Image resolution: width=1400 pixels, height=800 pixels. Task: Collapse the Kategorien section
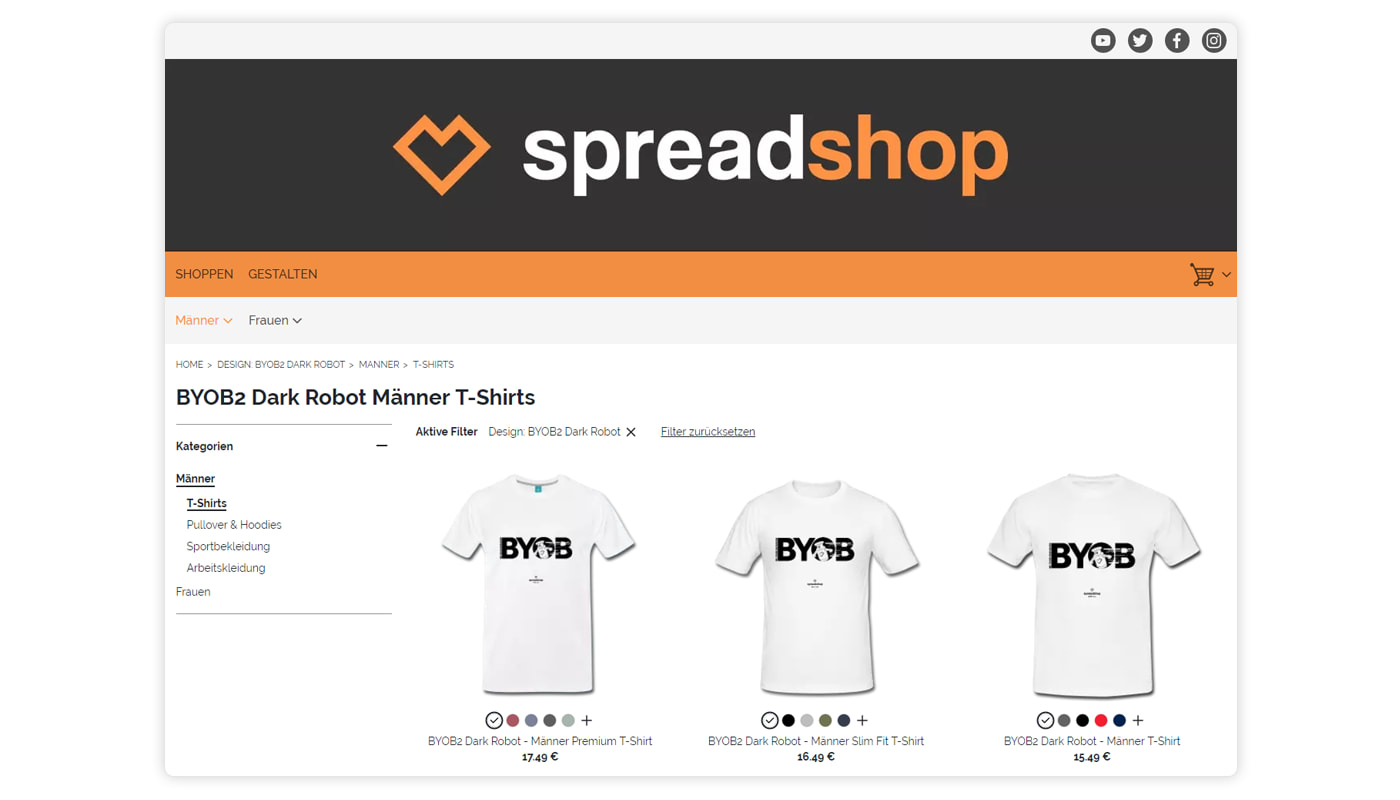(381, 446)
